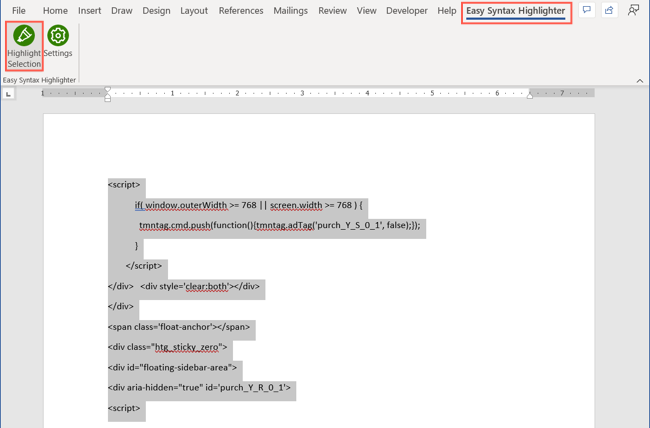Click the span class='float-anchor' code line
Viewport: 650px width, 428px height.
point(180,327)
